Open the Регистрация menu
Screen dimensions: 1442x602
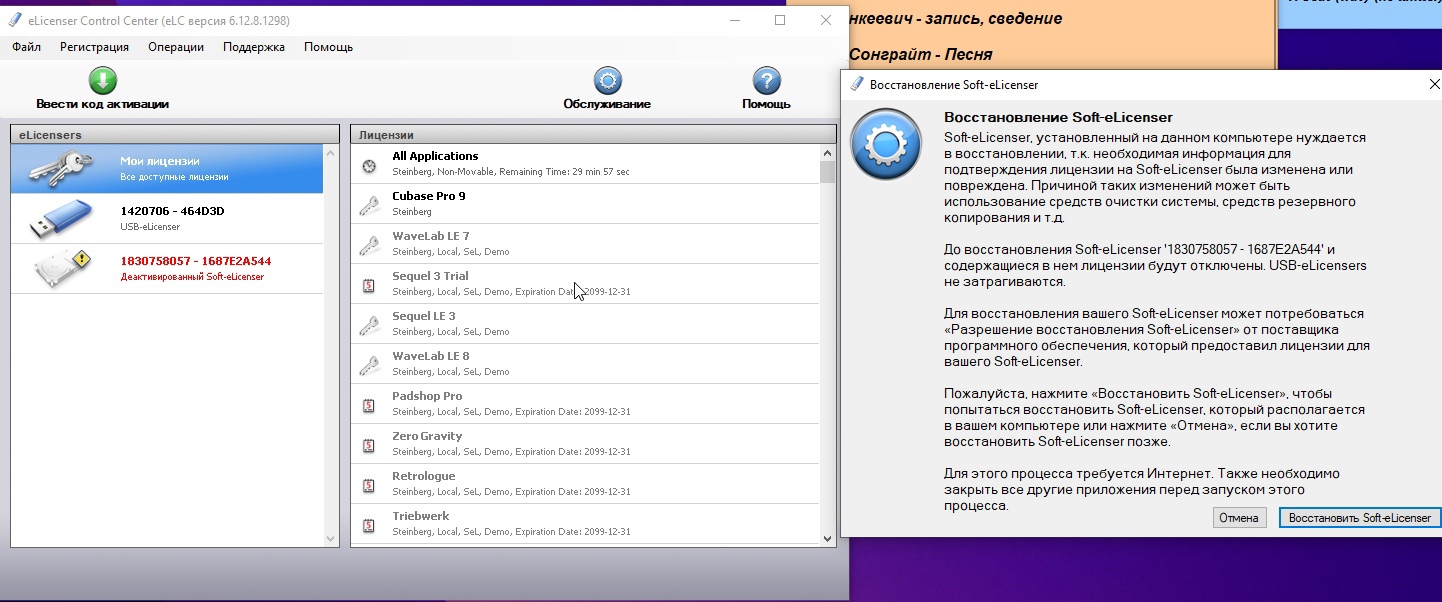(x=94, y=47)
